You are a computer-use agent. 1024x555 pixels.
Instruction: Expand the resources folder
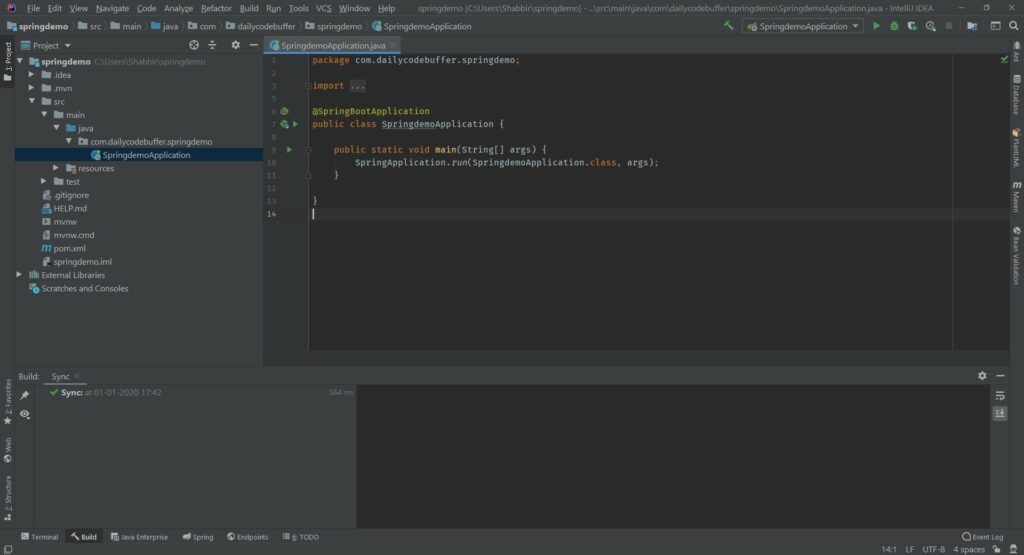click(56, 168)
